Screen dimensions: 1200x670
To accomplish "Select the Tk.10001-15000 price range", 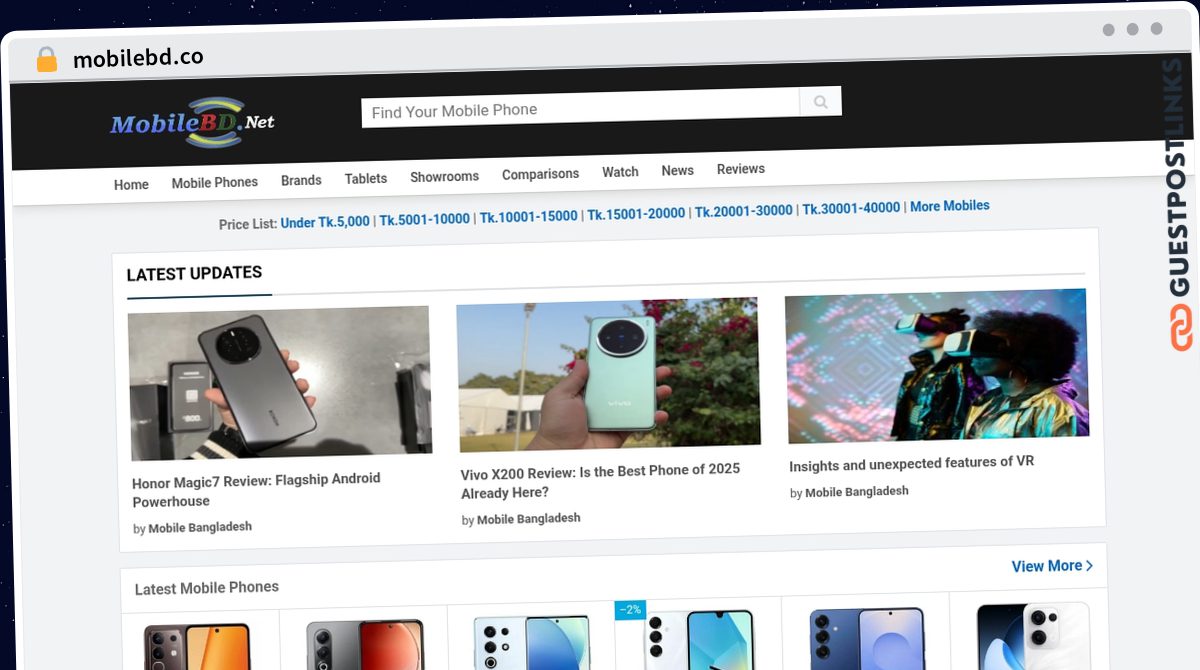I will coord(528,216).
